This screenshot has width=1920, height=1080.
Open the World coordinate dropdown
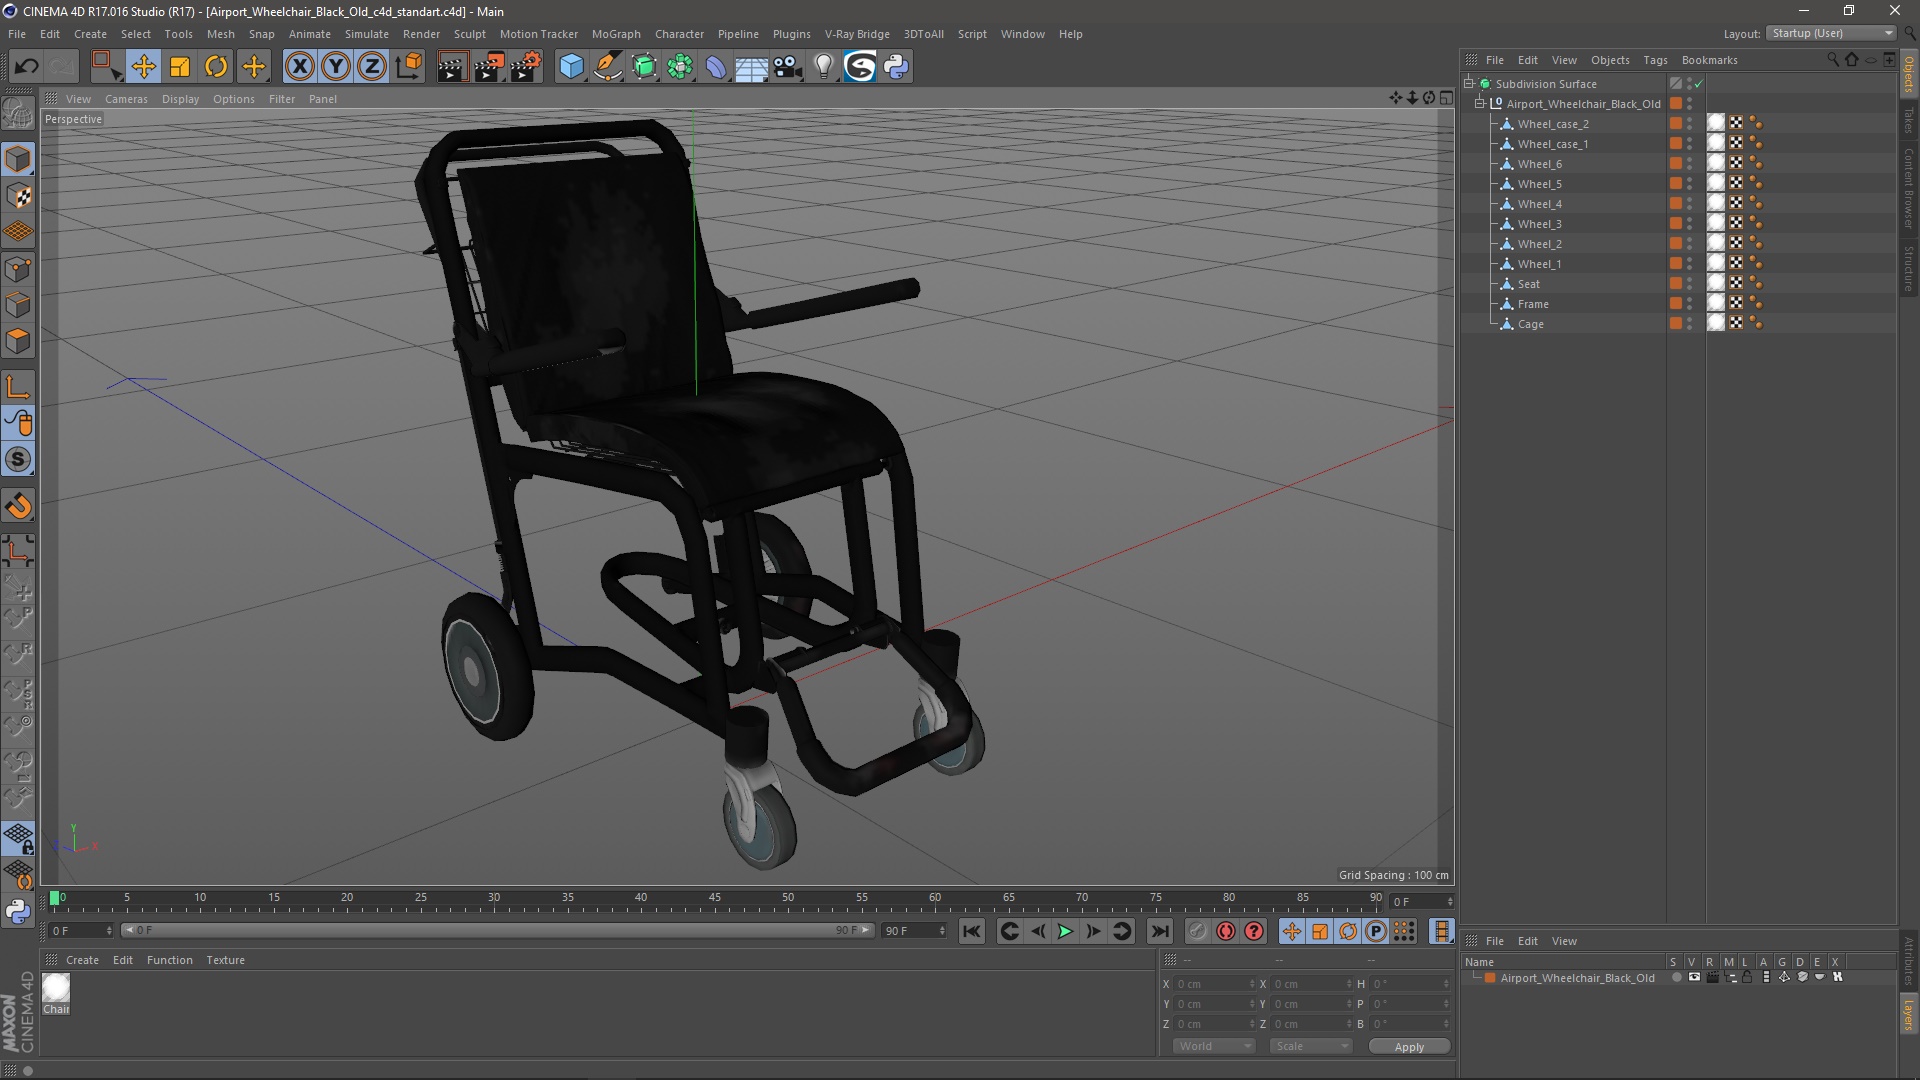1214,1046
